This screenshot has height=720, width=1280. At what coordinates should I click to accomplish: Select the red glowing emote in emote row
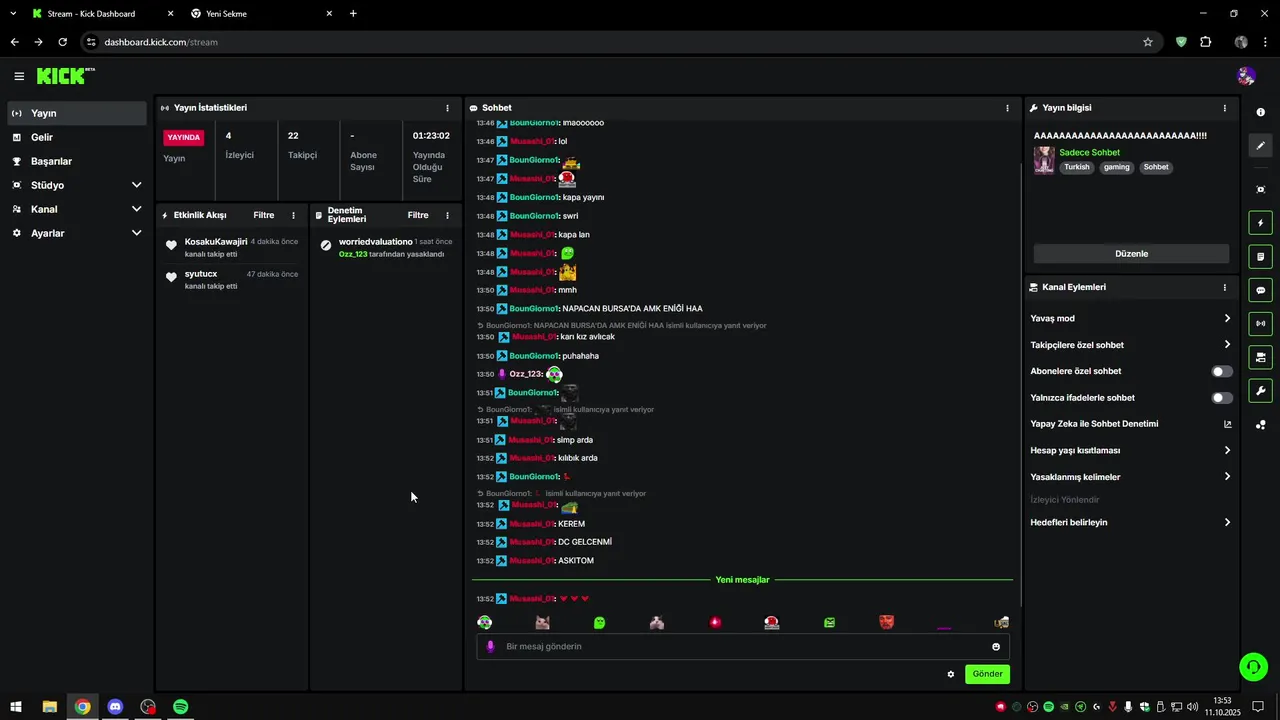[x=715, y=622]
